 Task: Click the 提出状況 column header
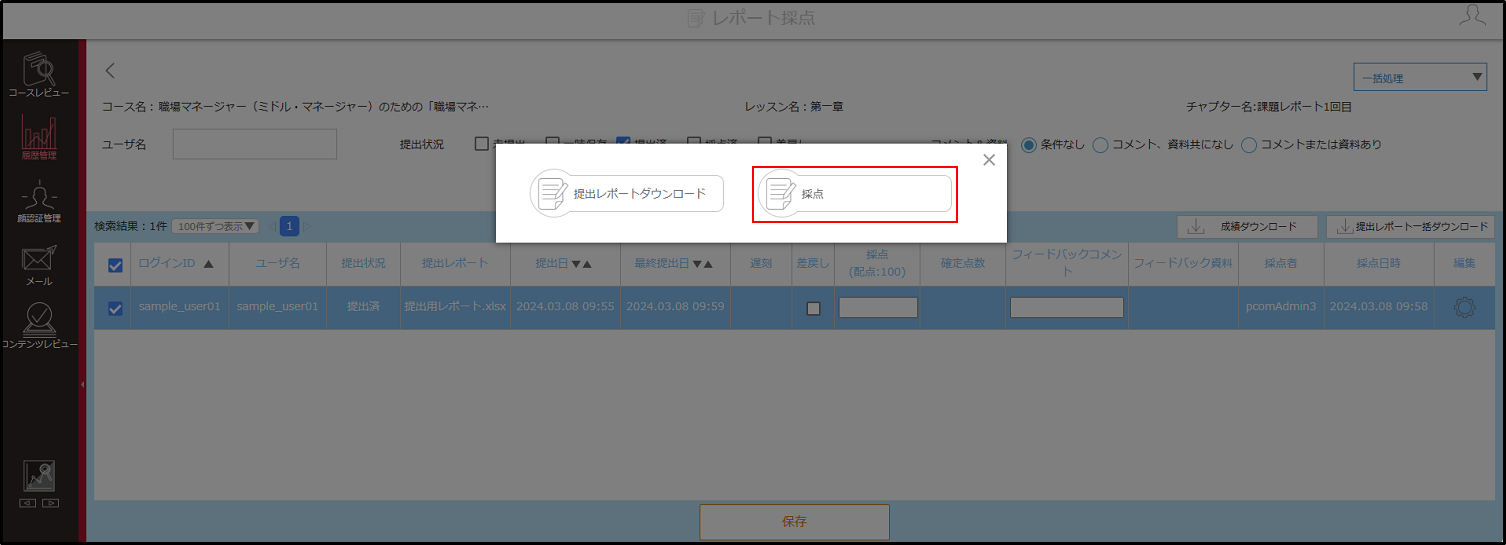point(363,264)
